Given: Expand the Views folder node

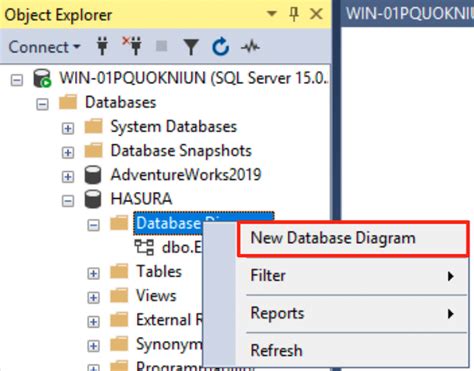Looking at the screenshot, I should 94,297.
